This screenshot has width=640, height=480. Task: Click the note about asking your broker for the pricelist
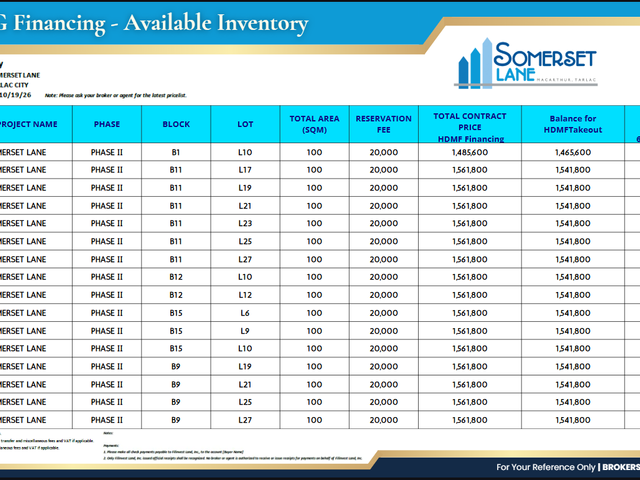[x=116, y=96]
